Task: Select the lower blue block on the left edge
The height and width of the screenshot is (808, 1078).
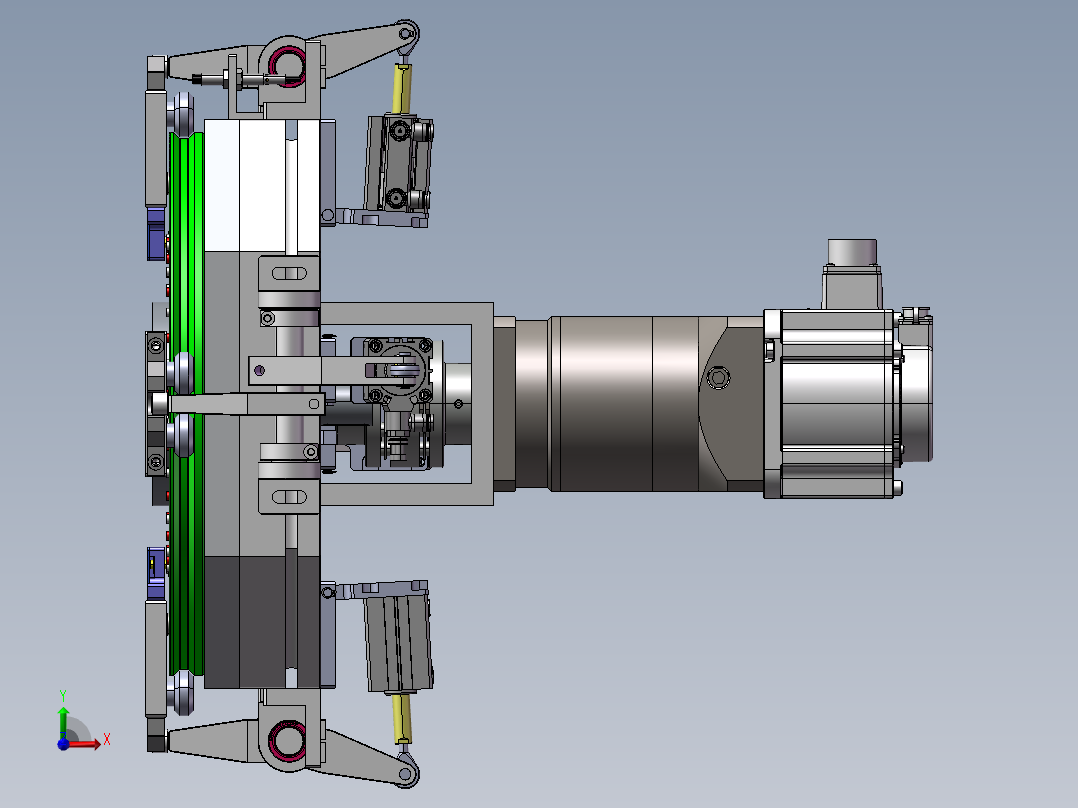Action: tap(156, 573)
